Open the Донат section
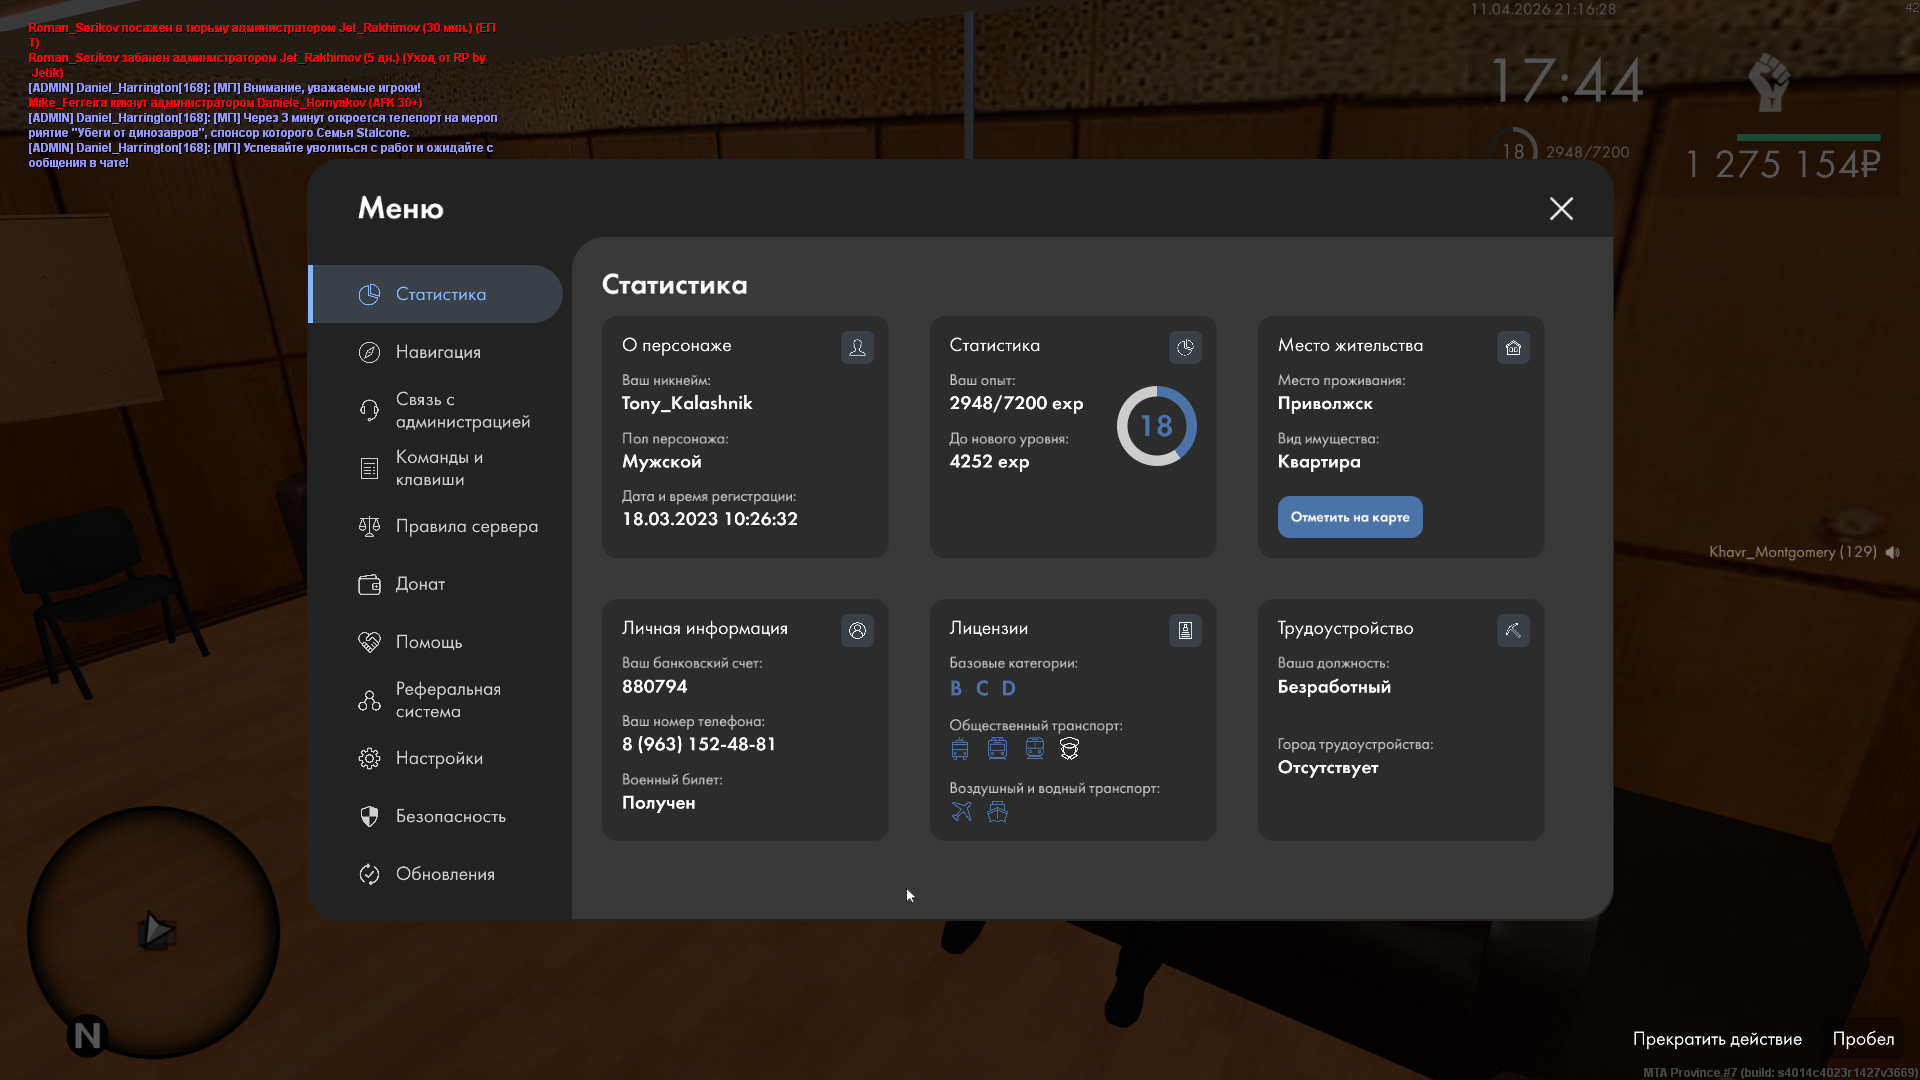Viewport: 1920px width, 1080px height. coord(420,584)
